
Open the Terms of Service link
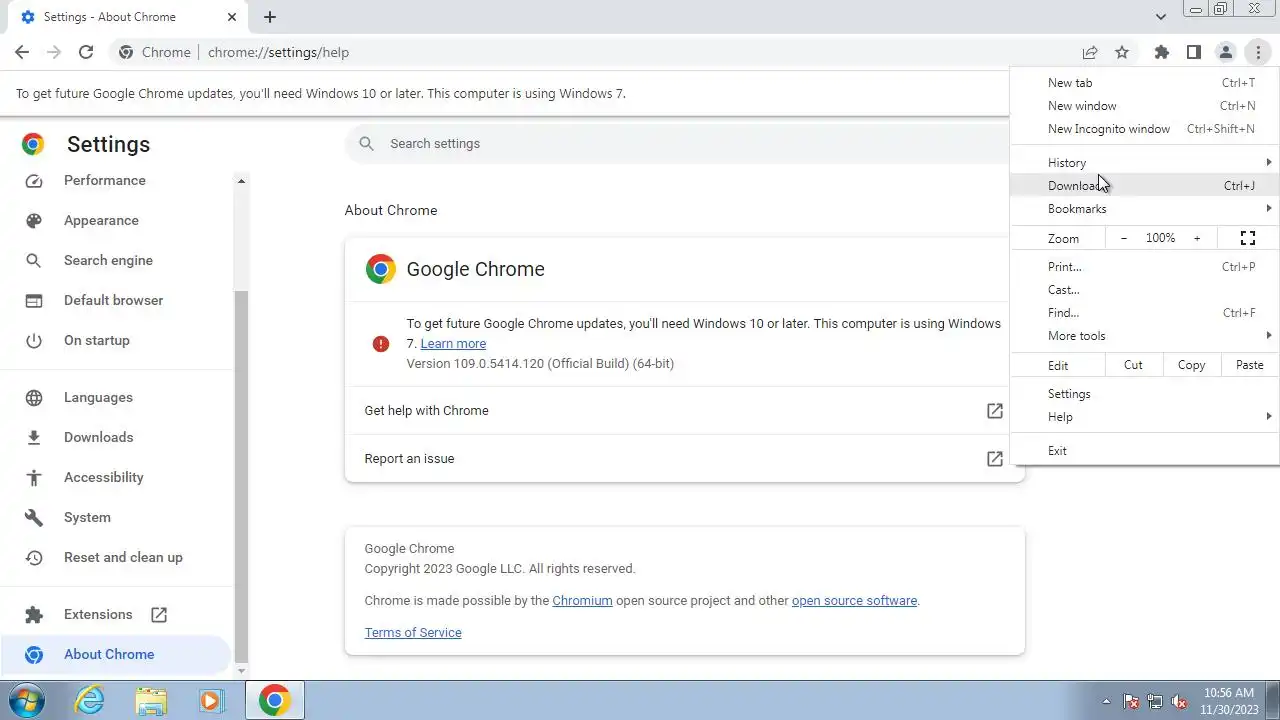pos(413,632)
